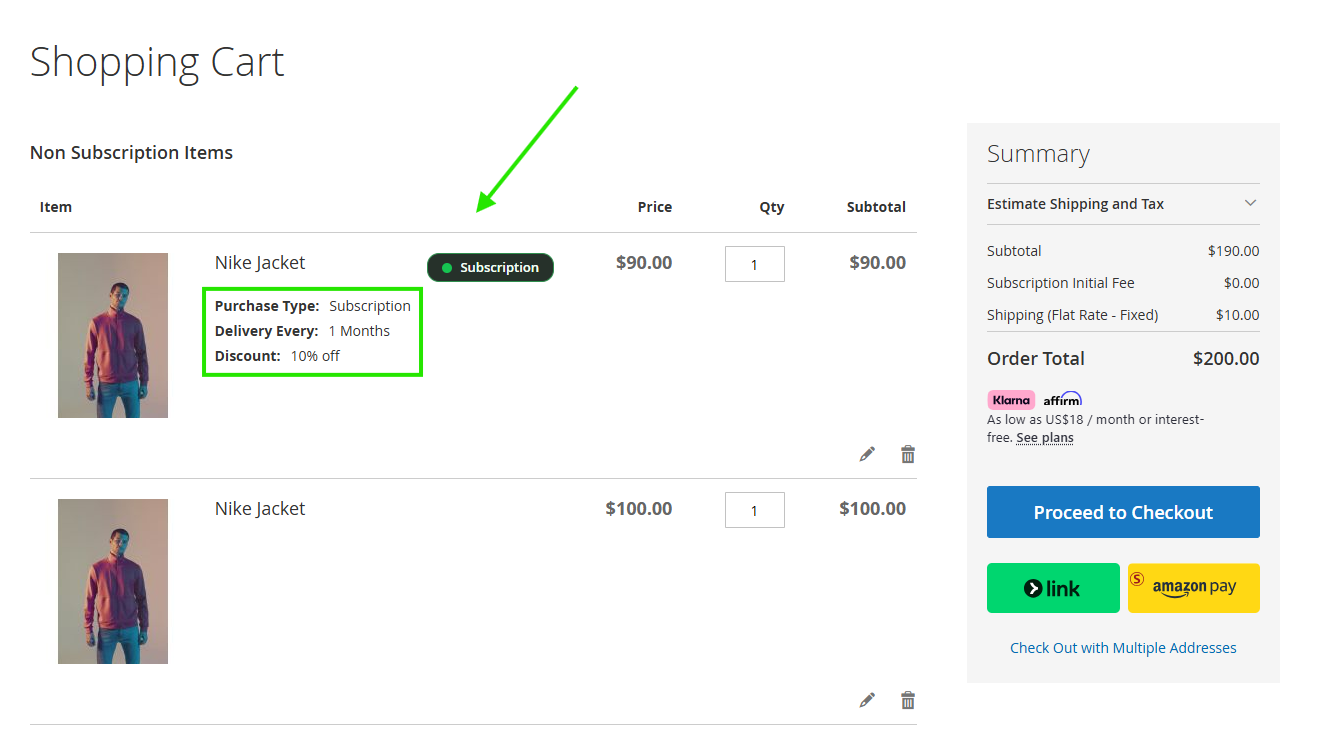Click the Non Subscription Items heading

click(131, 153)
